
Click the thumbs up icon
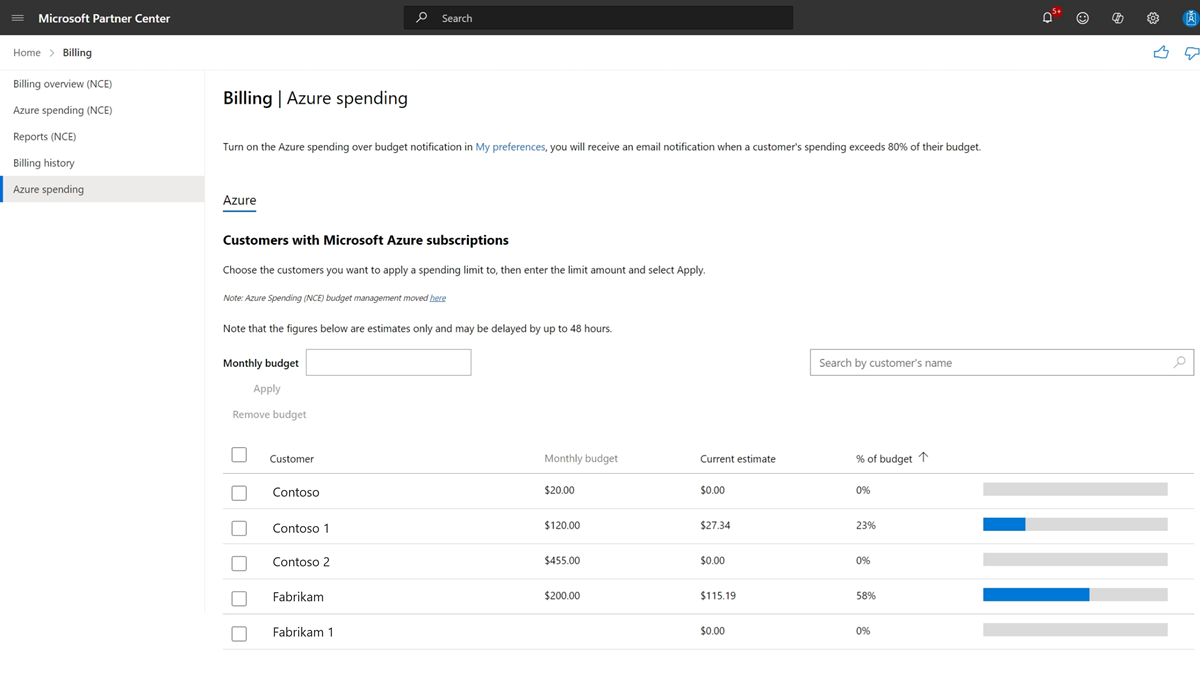[x=1160, y=53]
